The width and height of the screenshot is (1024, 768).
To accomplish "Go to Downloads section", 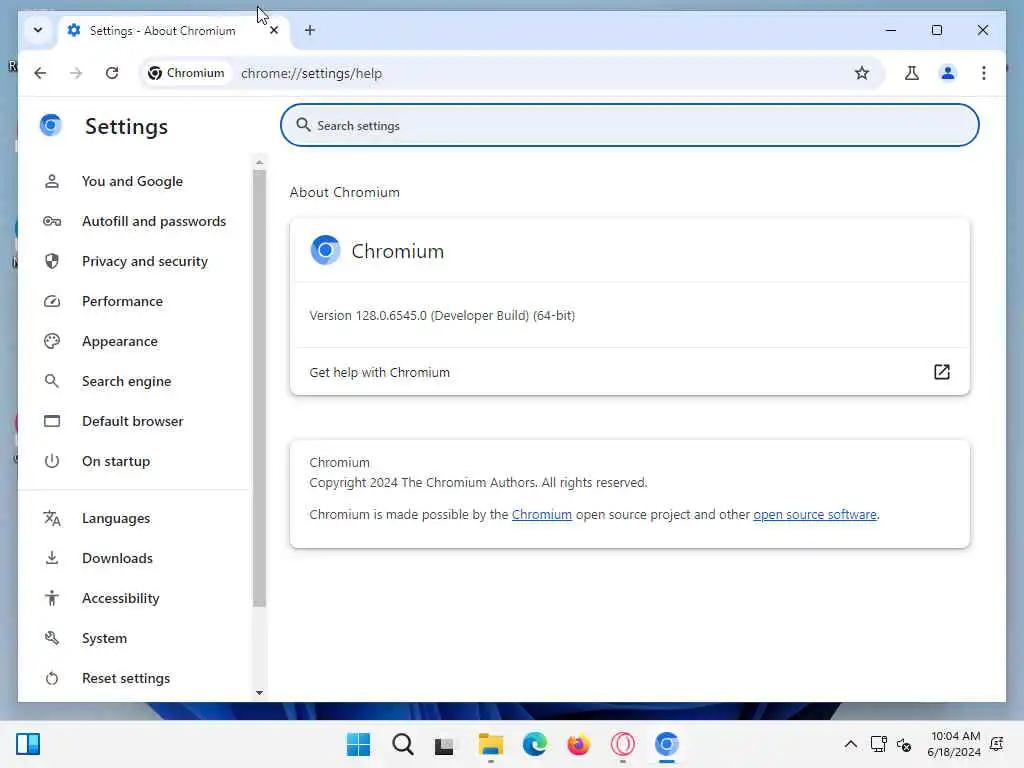I will pos(118,558).
